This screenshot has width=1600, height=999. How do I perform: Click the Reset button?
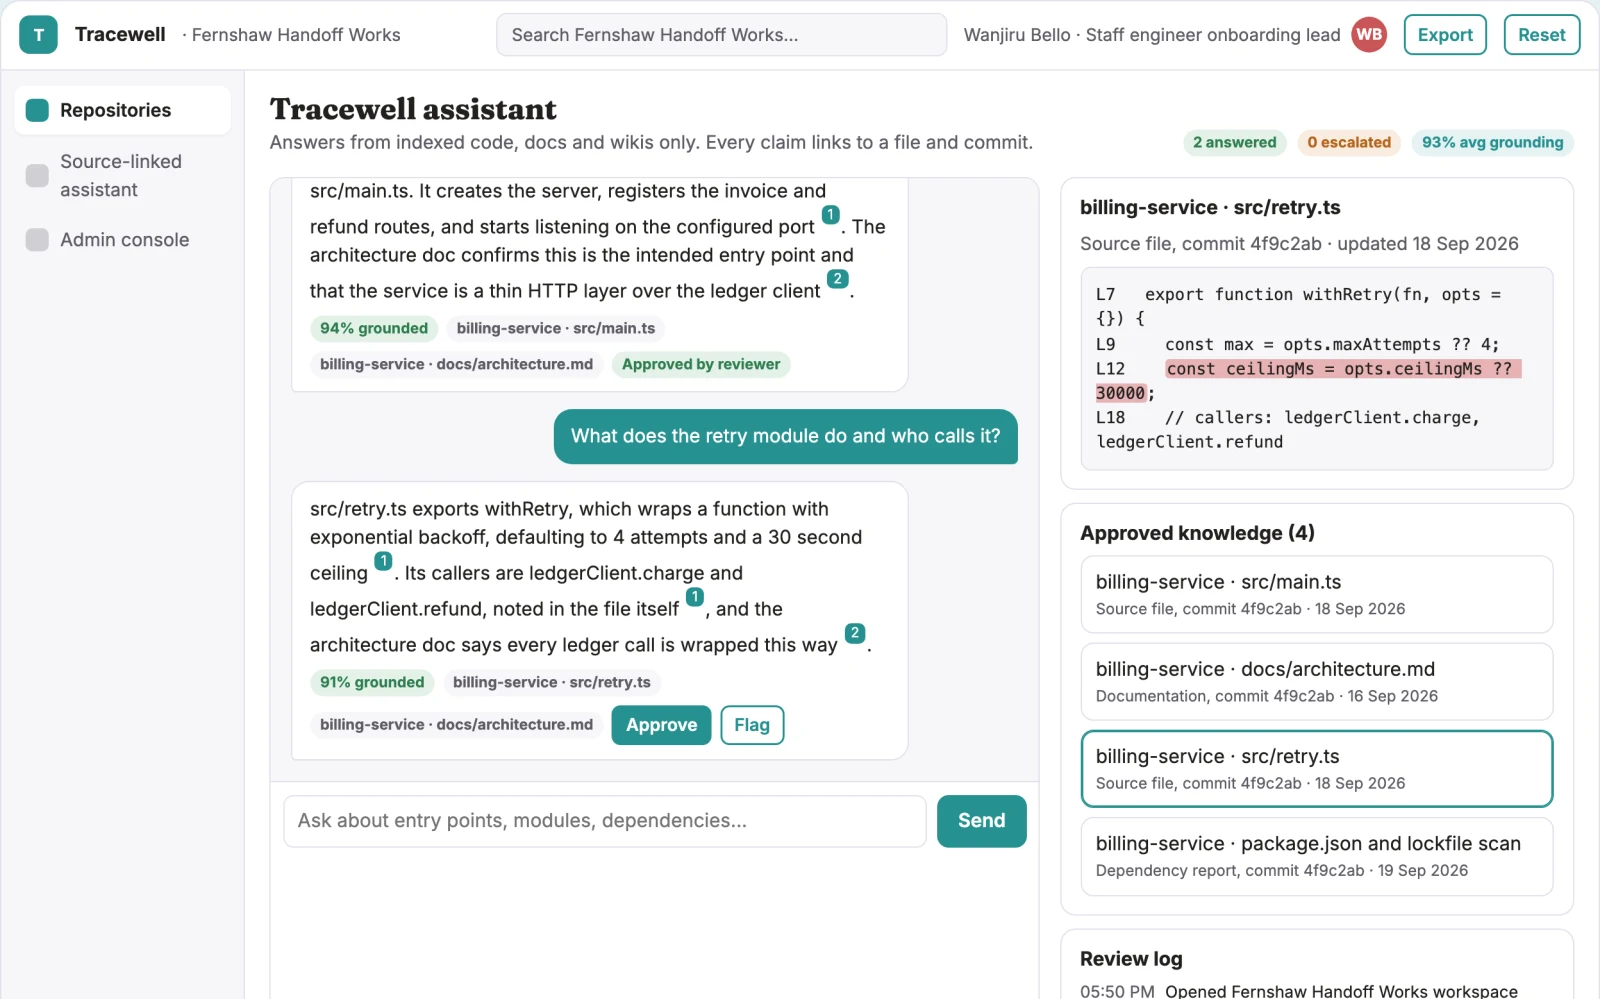coord(1541,35)
